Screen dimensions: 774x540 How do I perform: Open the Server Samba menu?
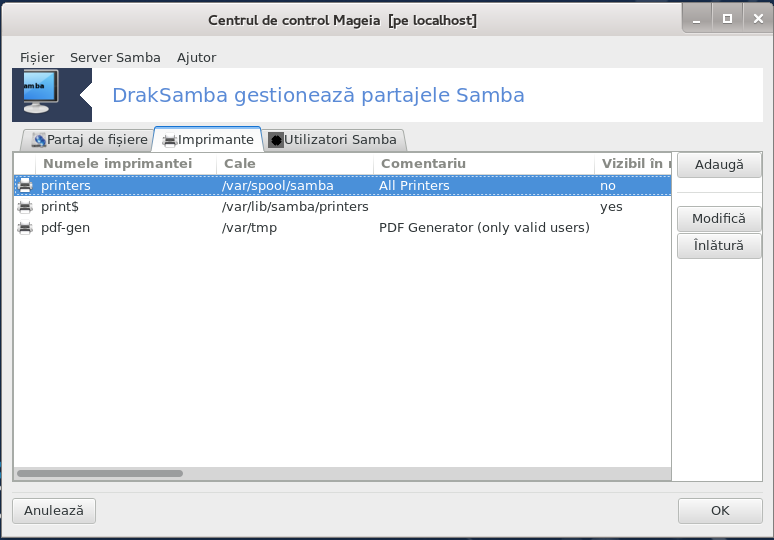(115, 58)
